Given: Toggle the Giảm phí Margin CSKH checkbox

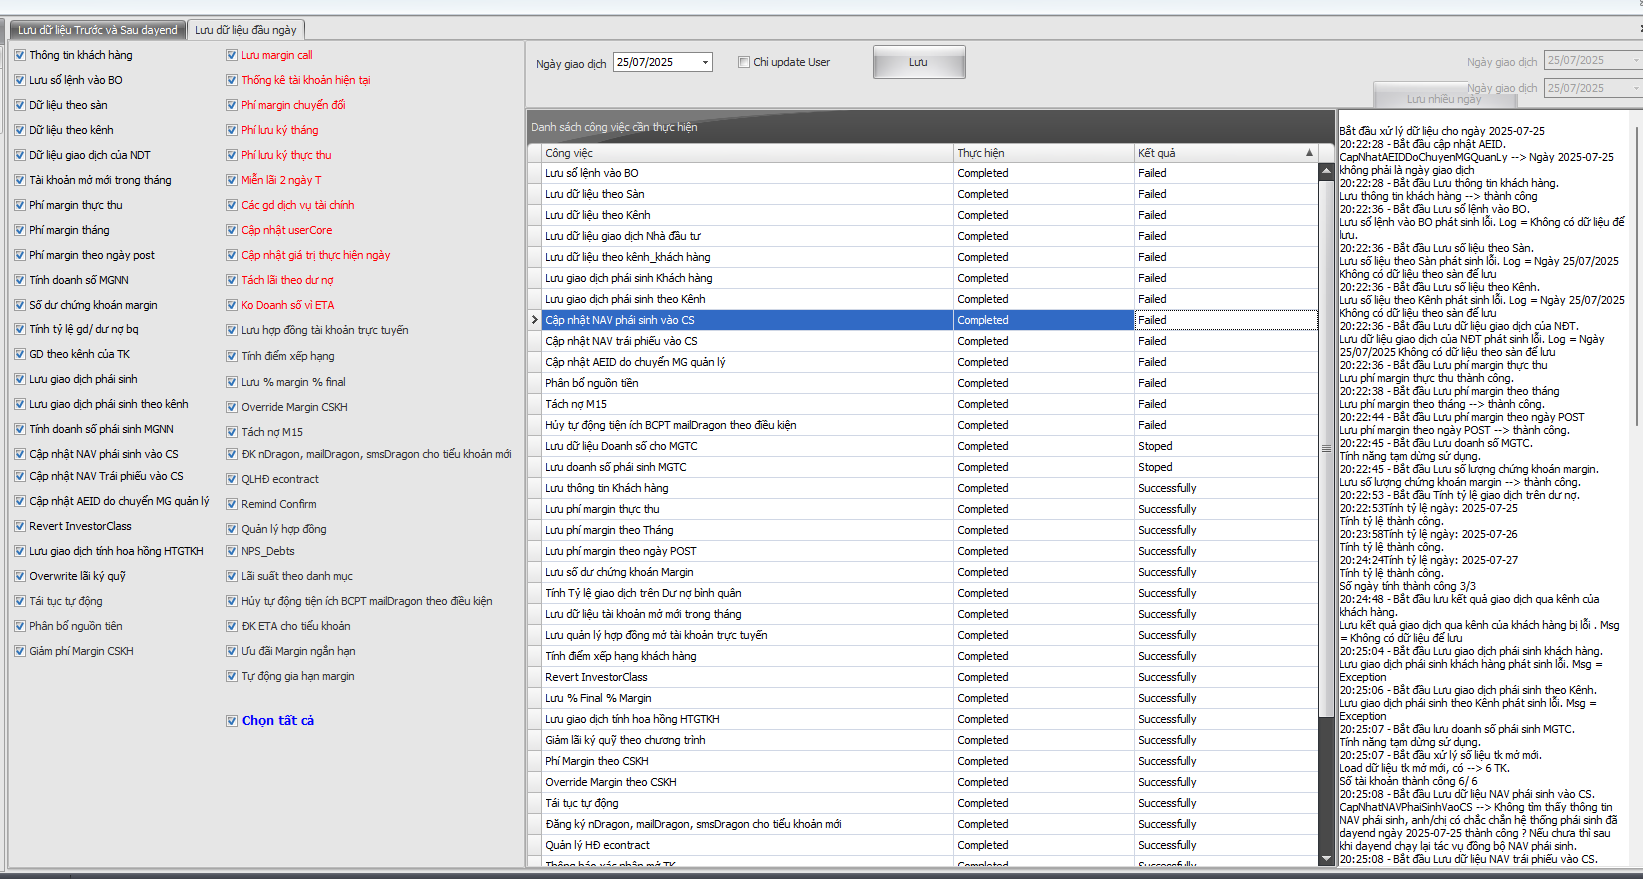Looking at the screenshot, I should pyautogui.click(x=20, y=651).
